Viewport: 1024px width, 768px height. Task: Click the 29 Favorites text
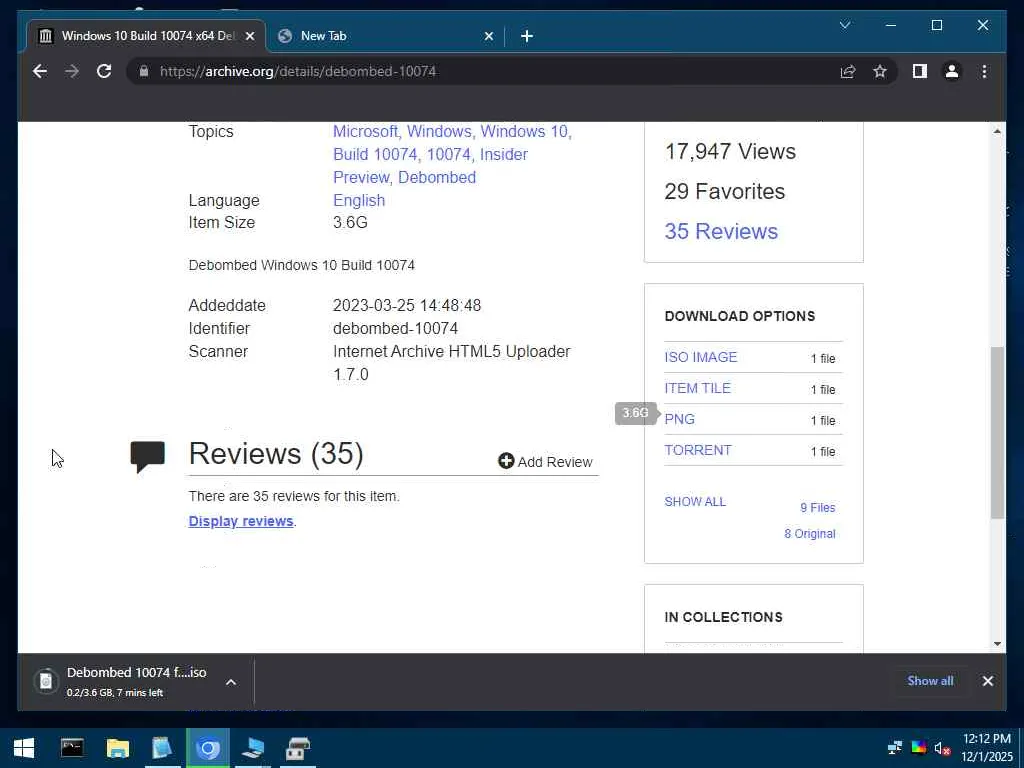click(x=724, y=191)
